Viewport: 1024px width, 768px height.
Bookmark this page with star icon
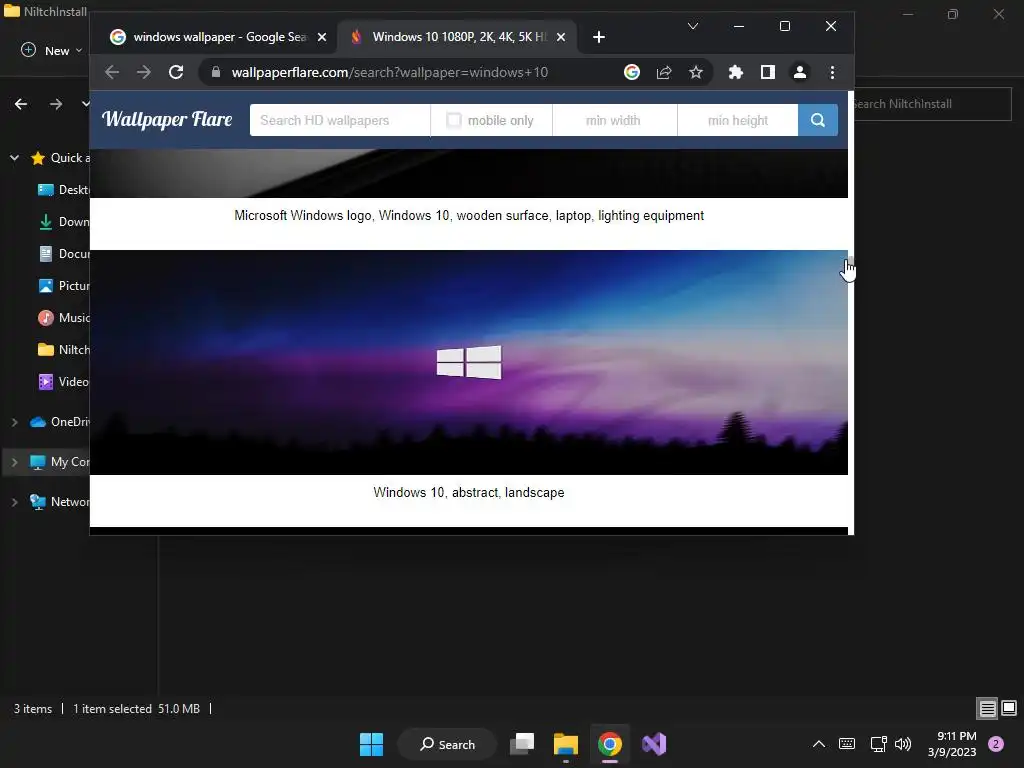[x=696, y=72]
